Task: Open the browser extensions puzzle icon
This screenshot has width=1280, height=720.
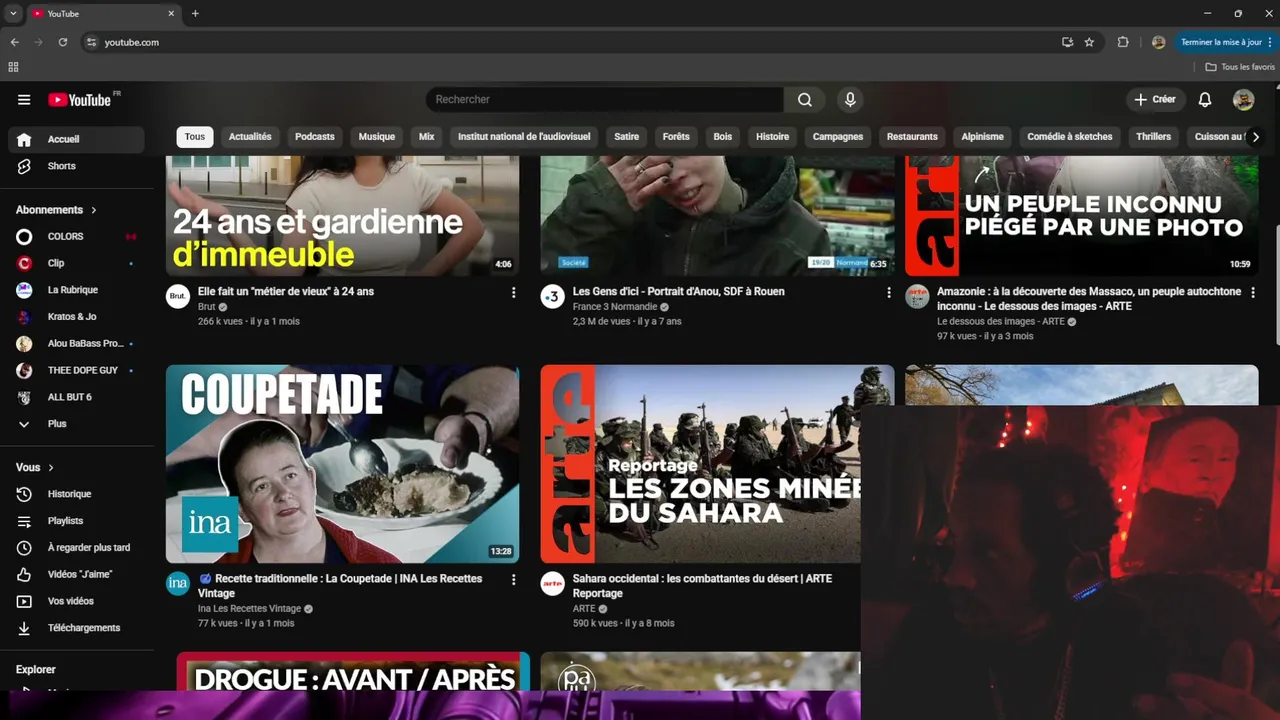Action: 1123,42
